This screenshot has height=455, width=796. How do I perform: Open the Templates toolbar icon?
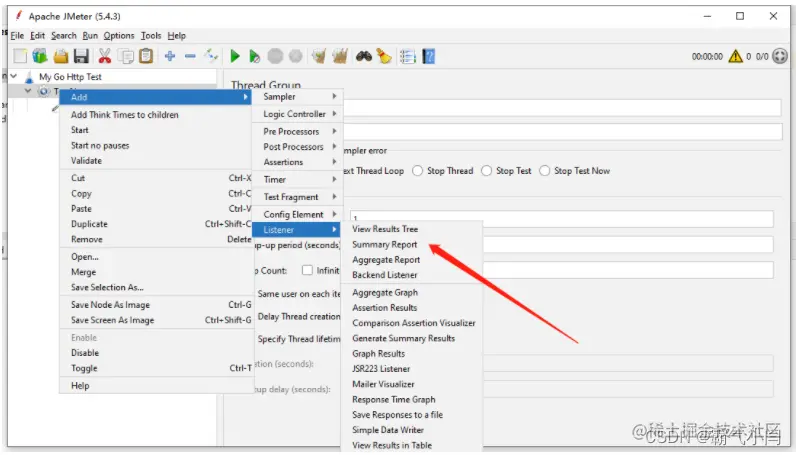pos(40,56)
